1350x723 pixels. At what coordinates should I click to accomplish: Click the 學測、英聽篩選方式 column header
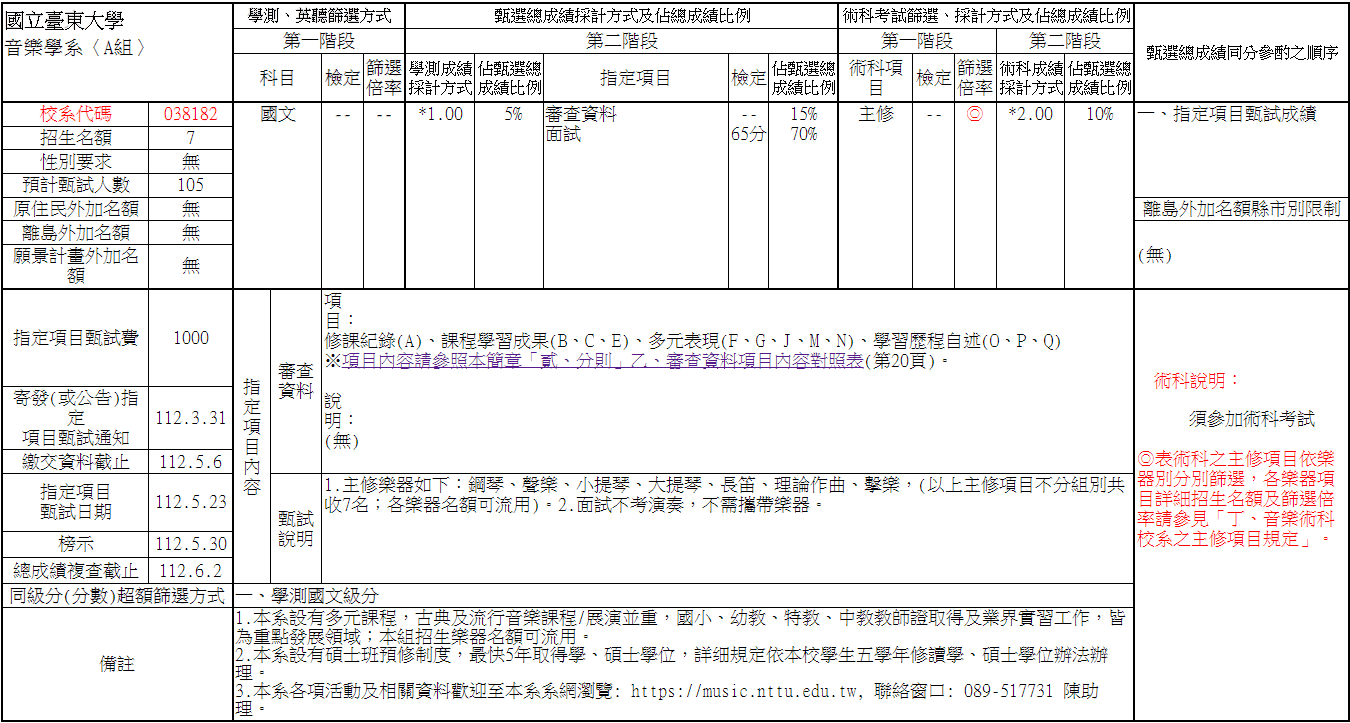pos(318,16)
